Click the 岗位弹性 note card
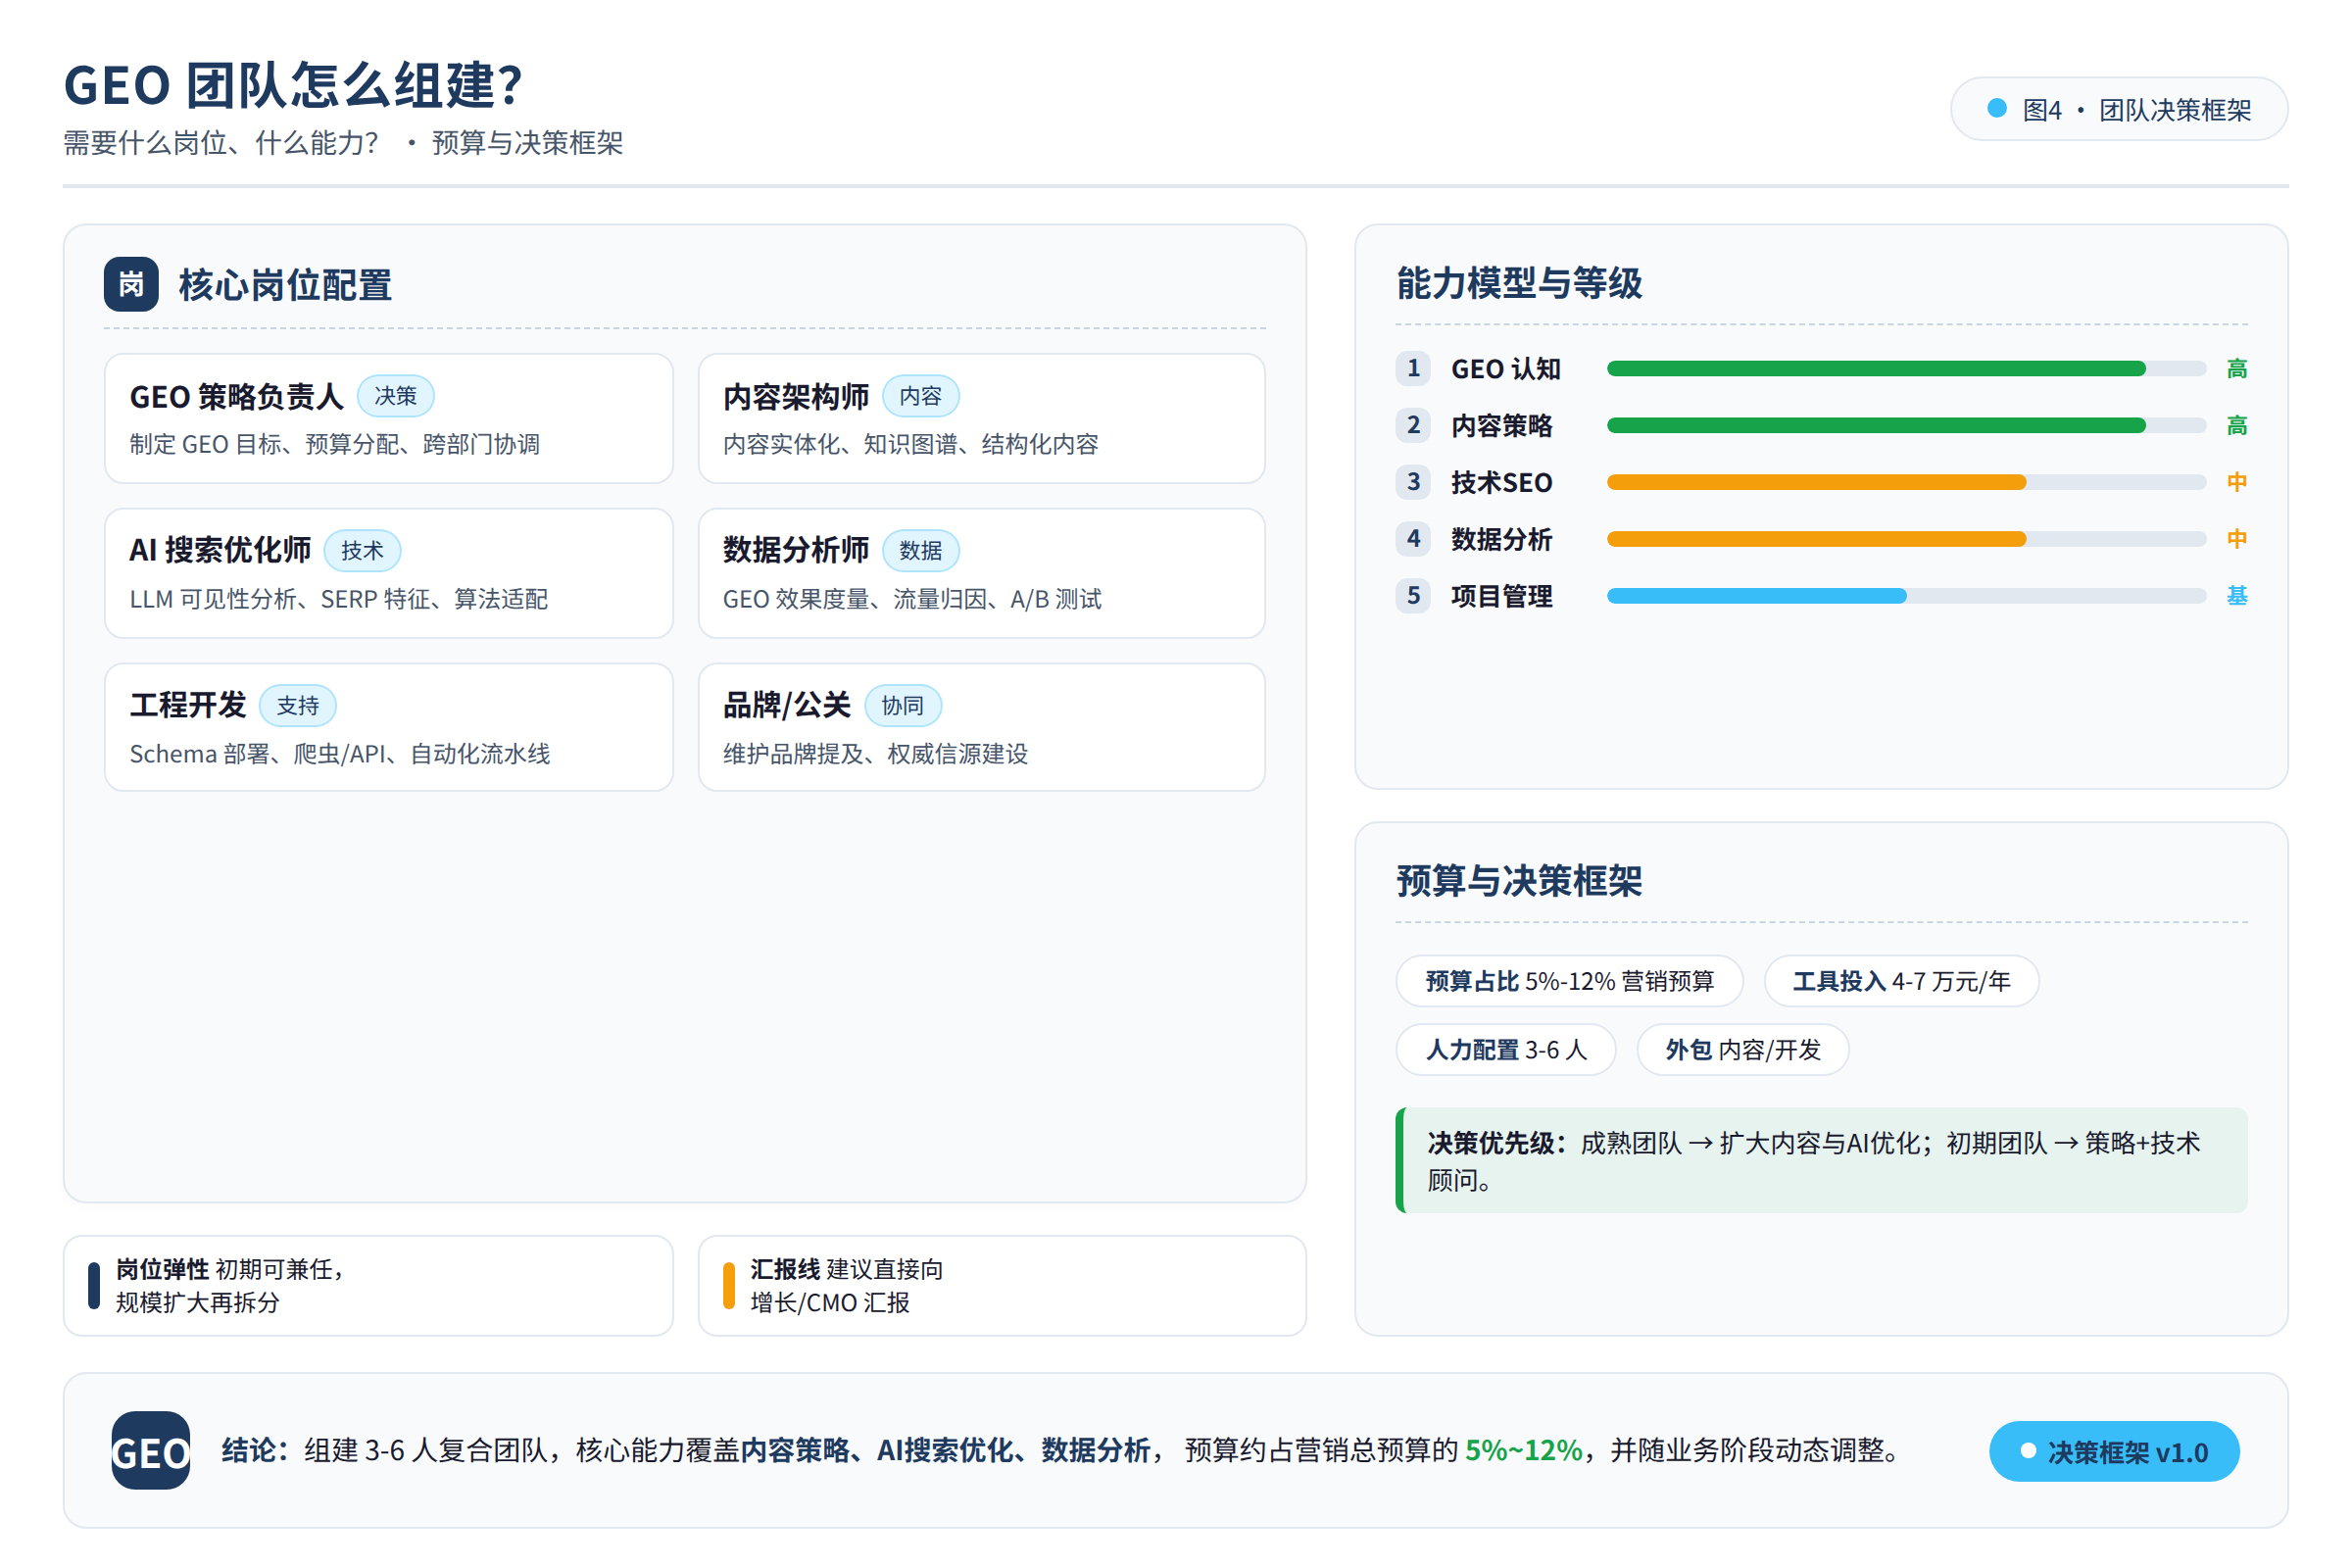 (x=368, y=1286)
